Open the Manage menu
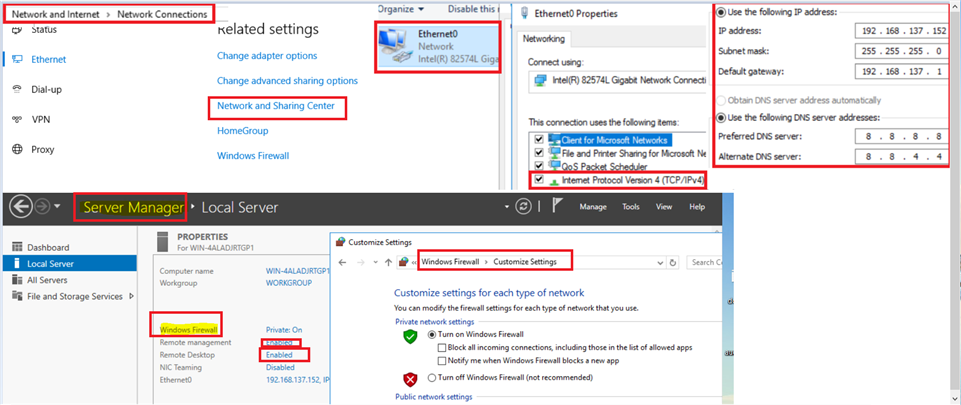The image size is (961, 405). 593,207
